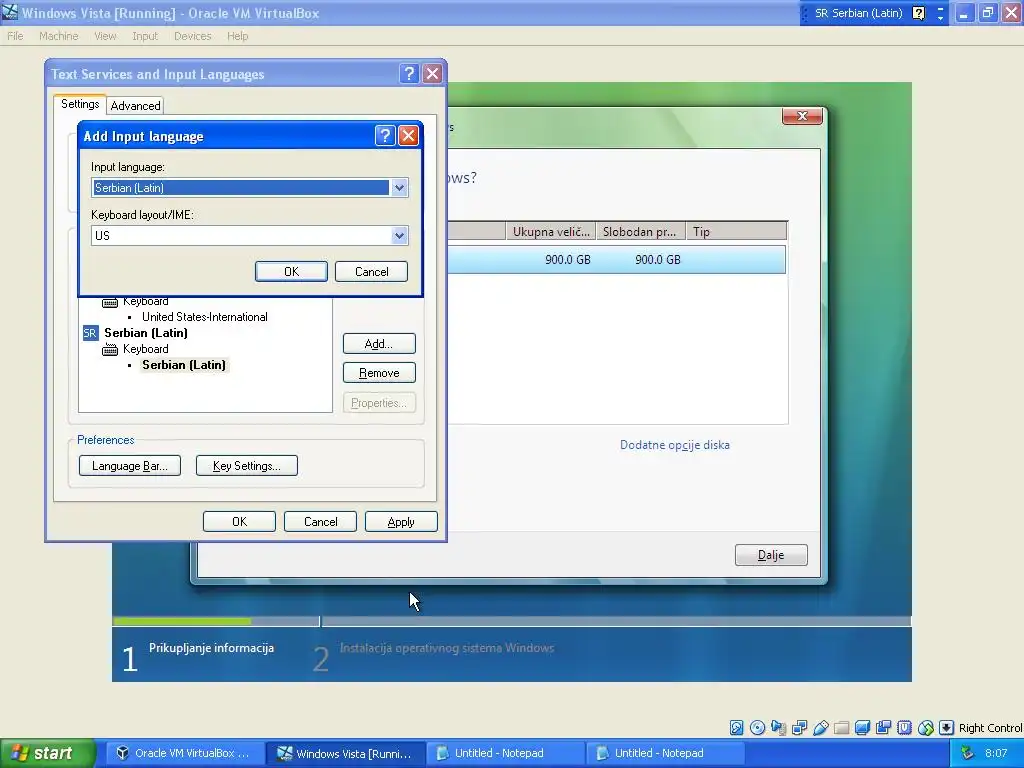Open the Machine menu
Screen dimensions: 1024x768
(x=58, y=36)
